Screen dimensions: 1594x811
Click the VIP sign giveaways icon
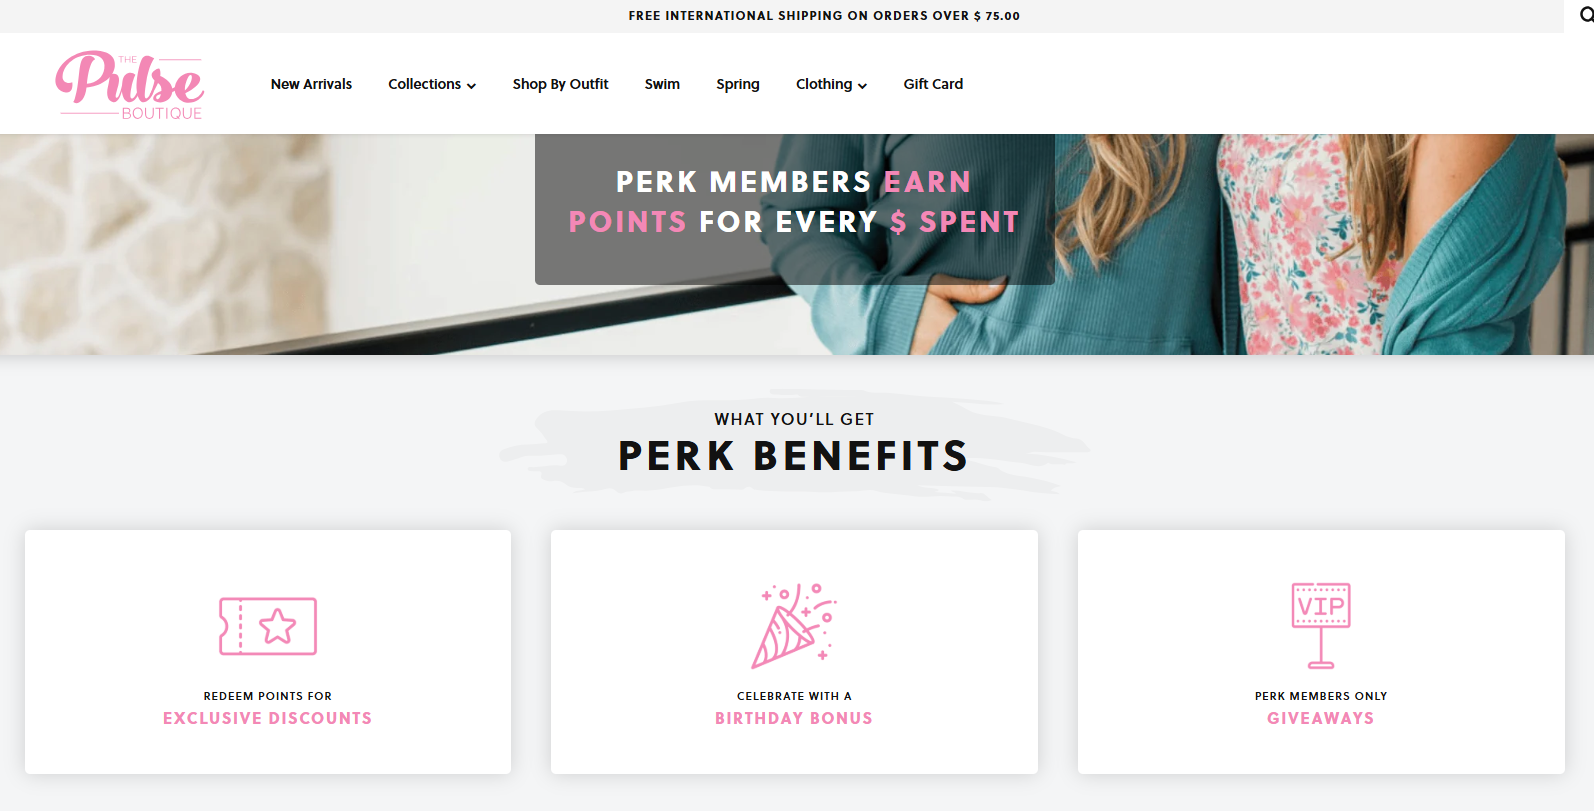(1321, 626)
